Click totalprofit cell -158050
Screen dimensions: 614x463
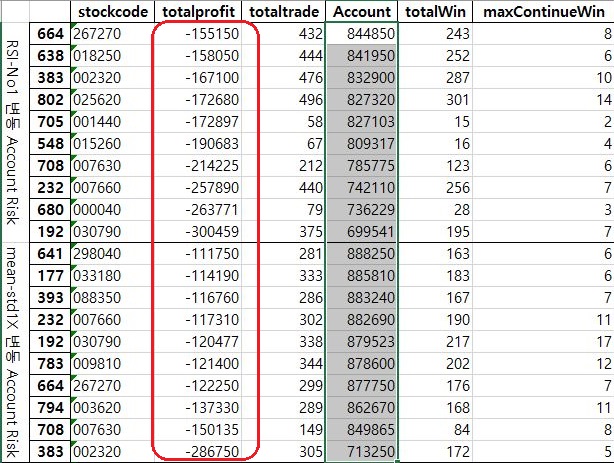point(198,56)
